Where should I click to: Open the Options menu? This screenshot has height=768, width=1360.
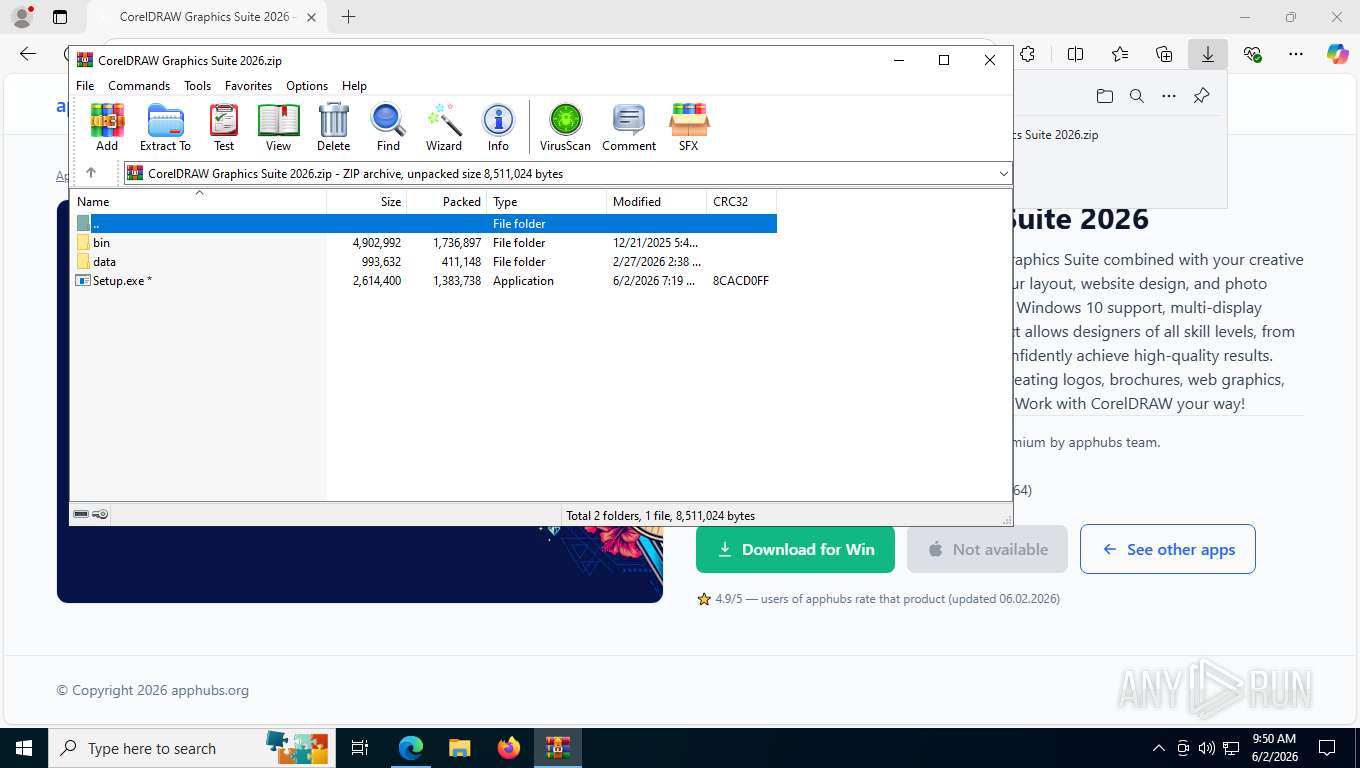pos(307,86)
